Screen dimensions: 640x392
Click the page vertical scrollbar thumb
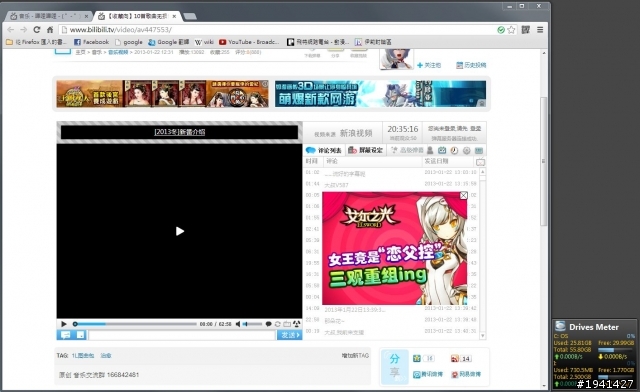tap(544, 161)
